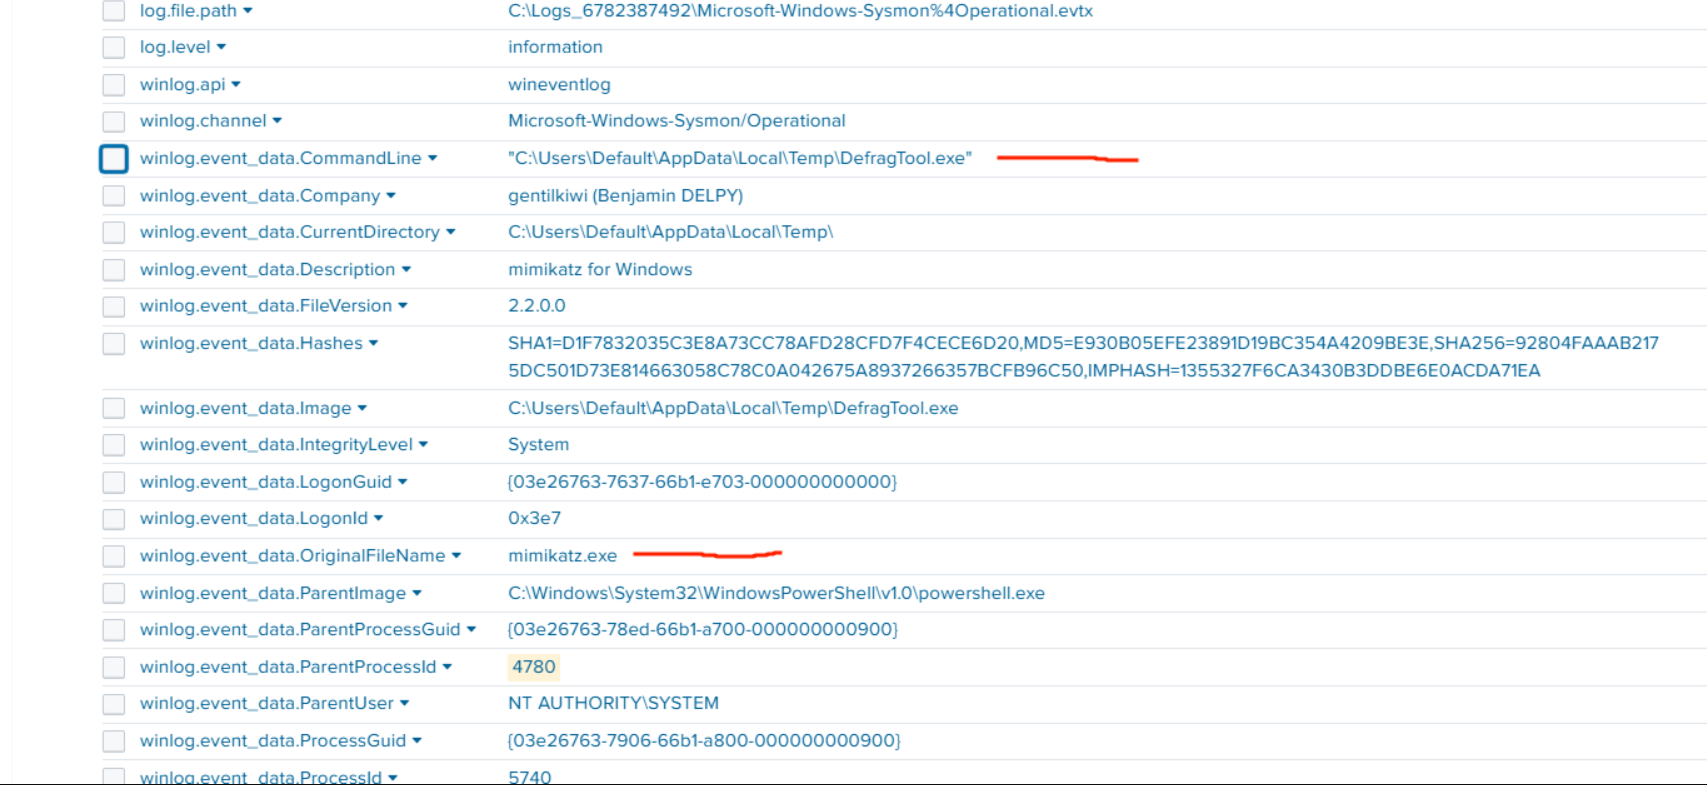This screenshot has width=1707, height=785.
Task: Select the 'System' integrity level value
Action: click(x=538, y=445)
